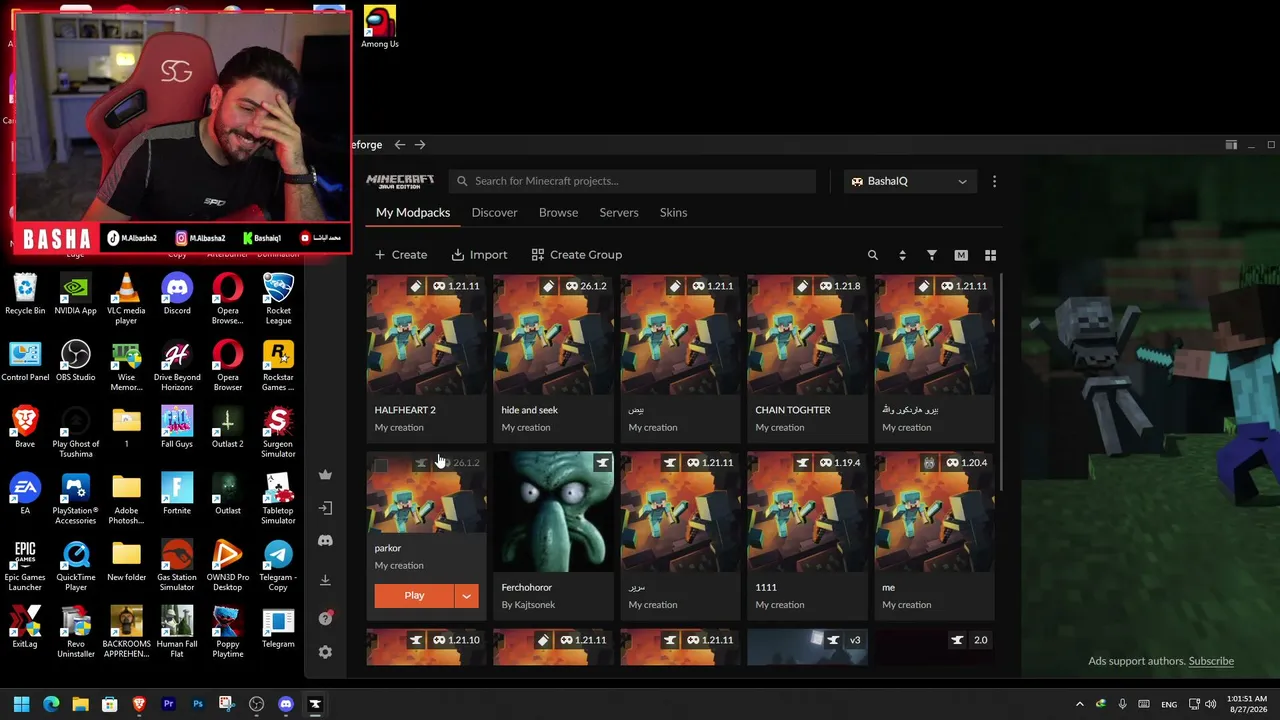The image size is (1280, 720).
Task: Launch OBS Studio from the desktop
Action: coord(76,361)
